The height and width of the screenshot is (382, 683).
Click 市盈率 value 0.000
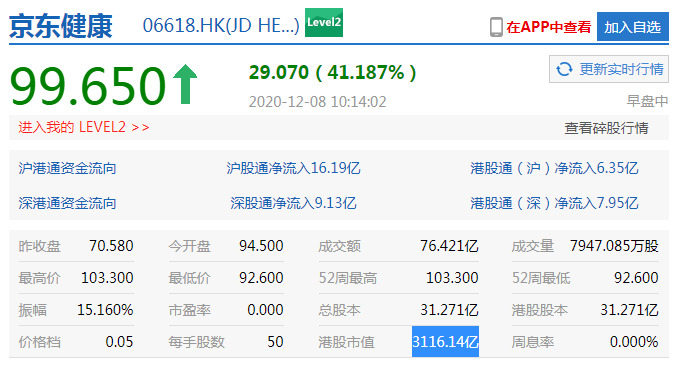coord(265,310)
